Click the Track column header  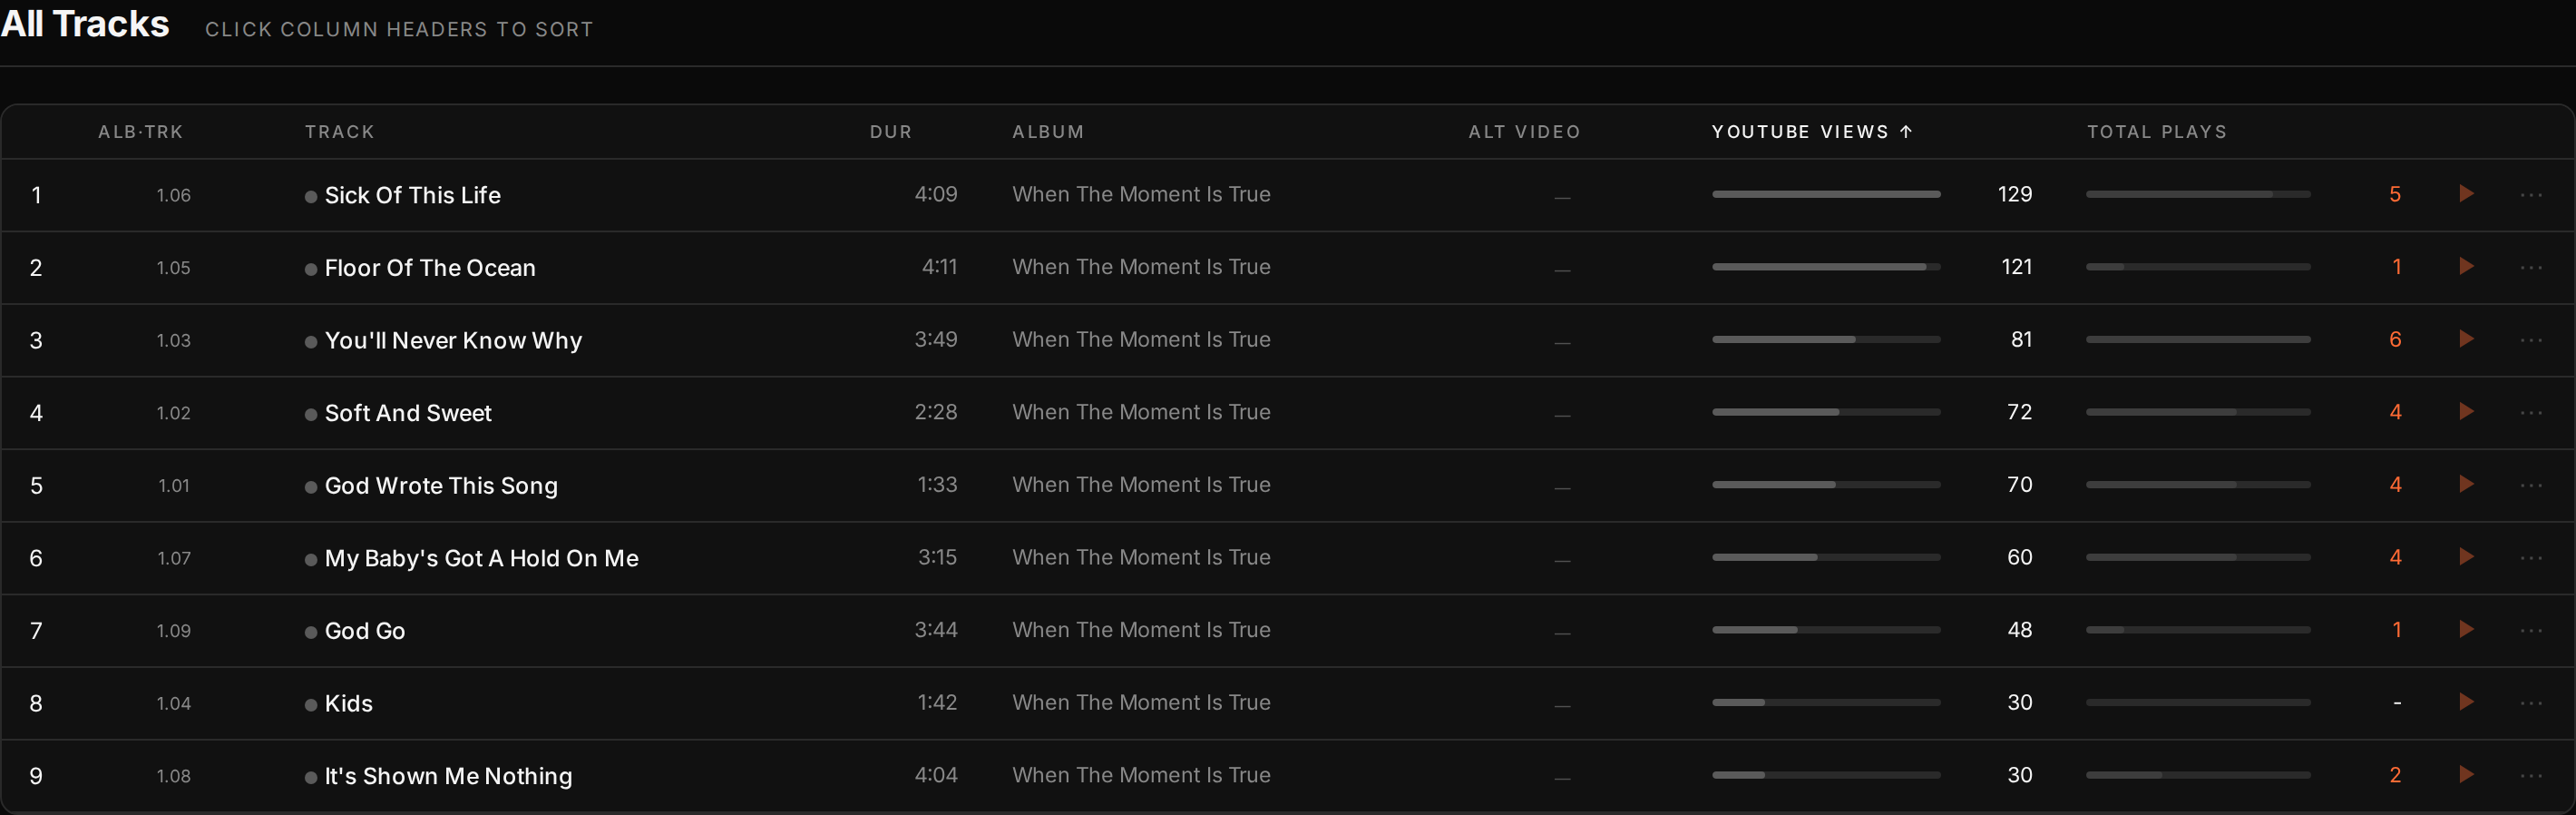click(340, 132)
